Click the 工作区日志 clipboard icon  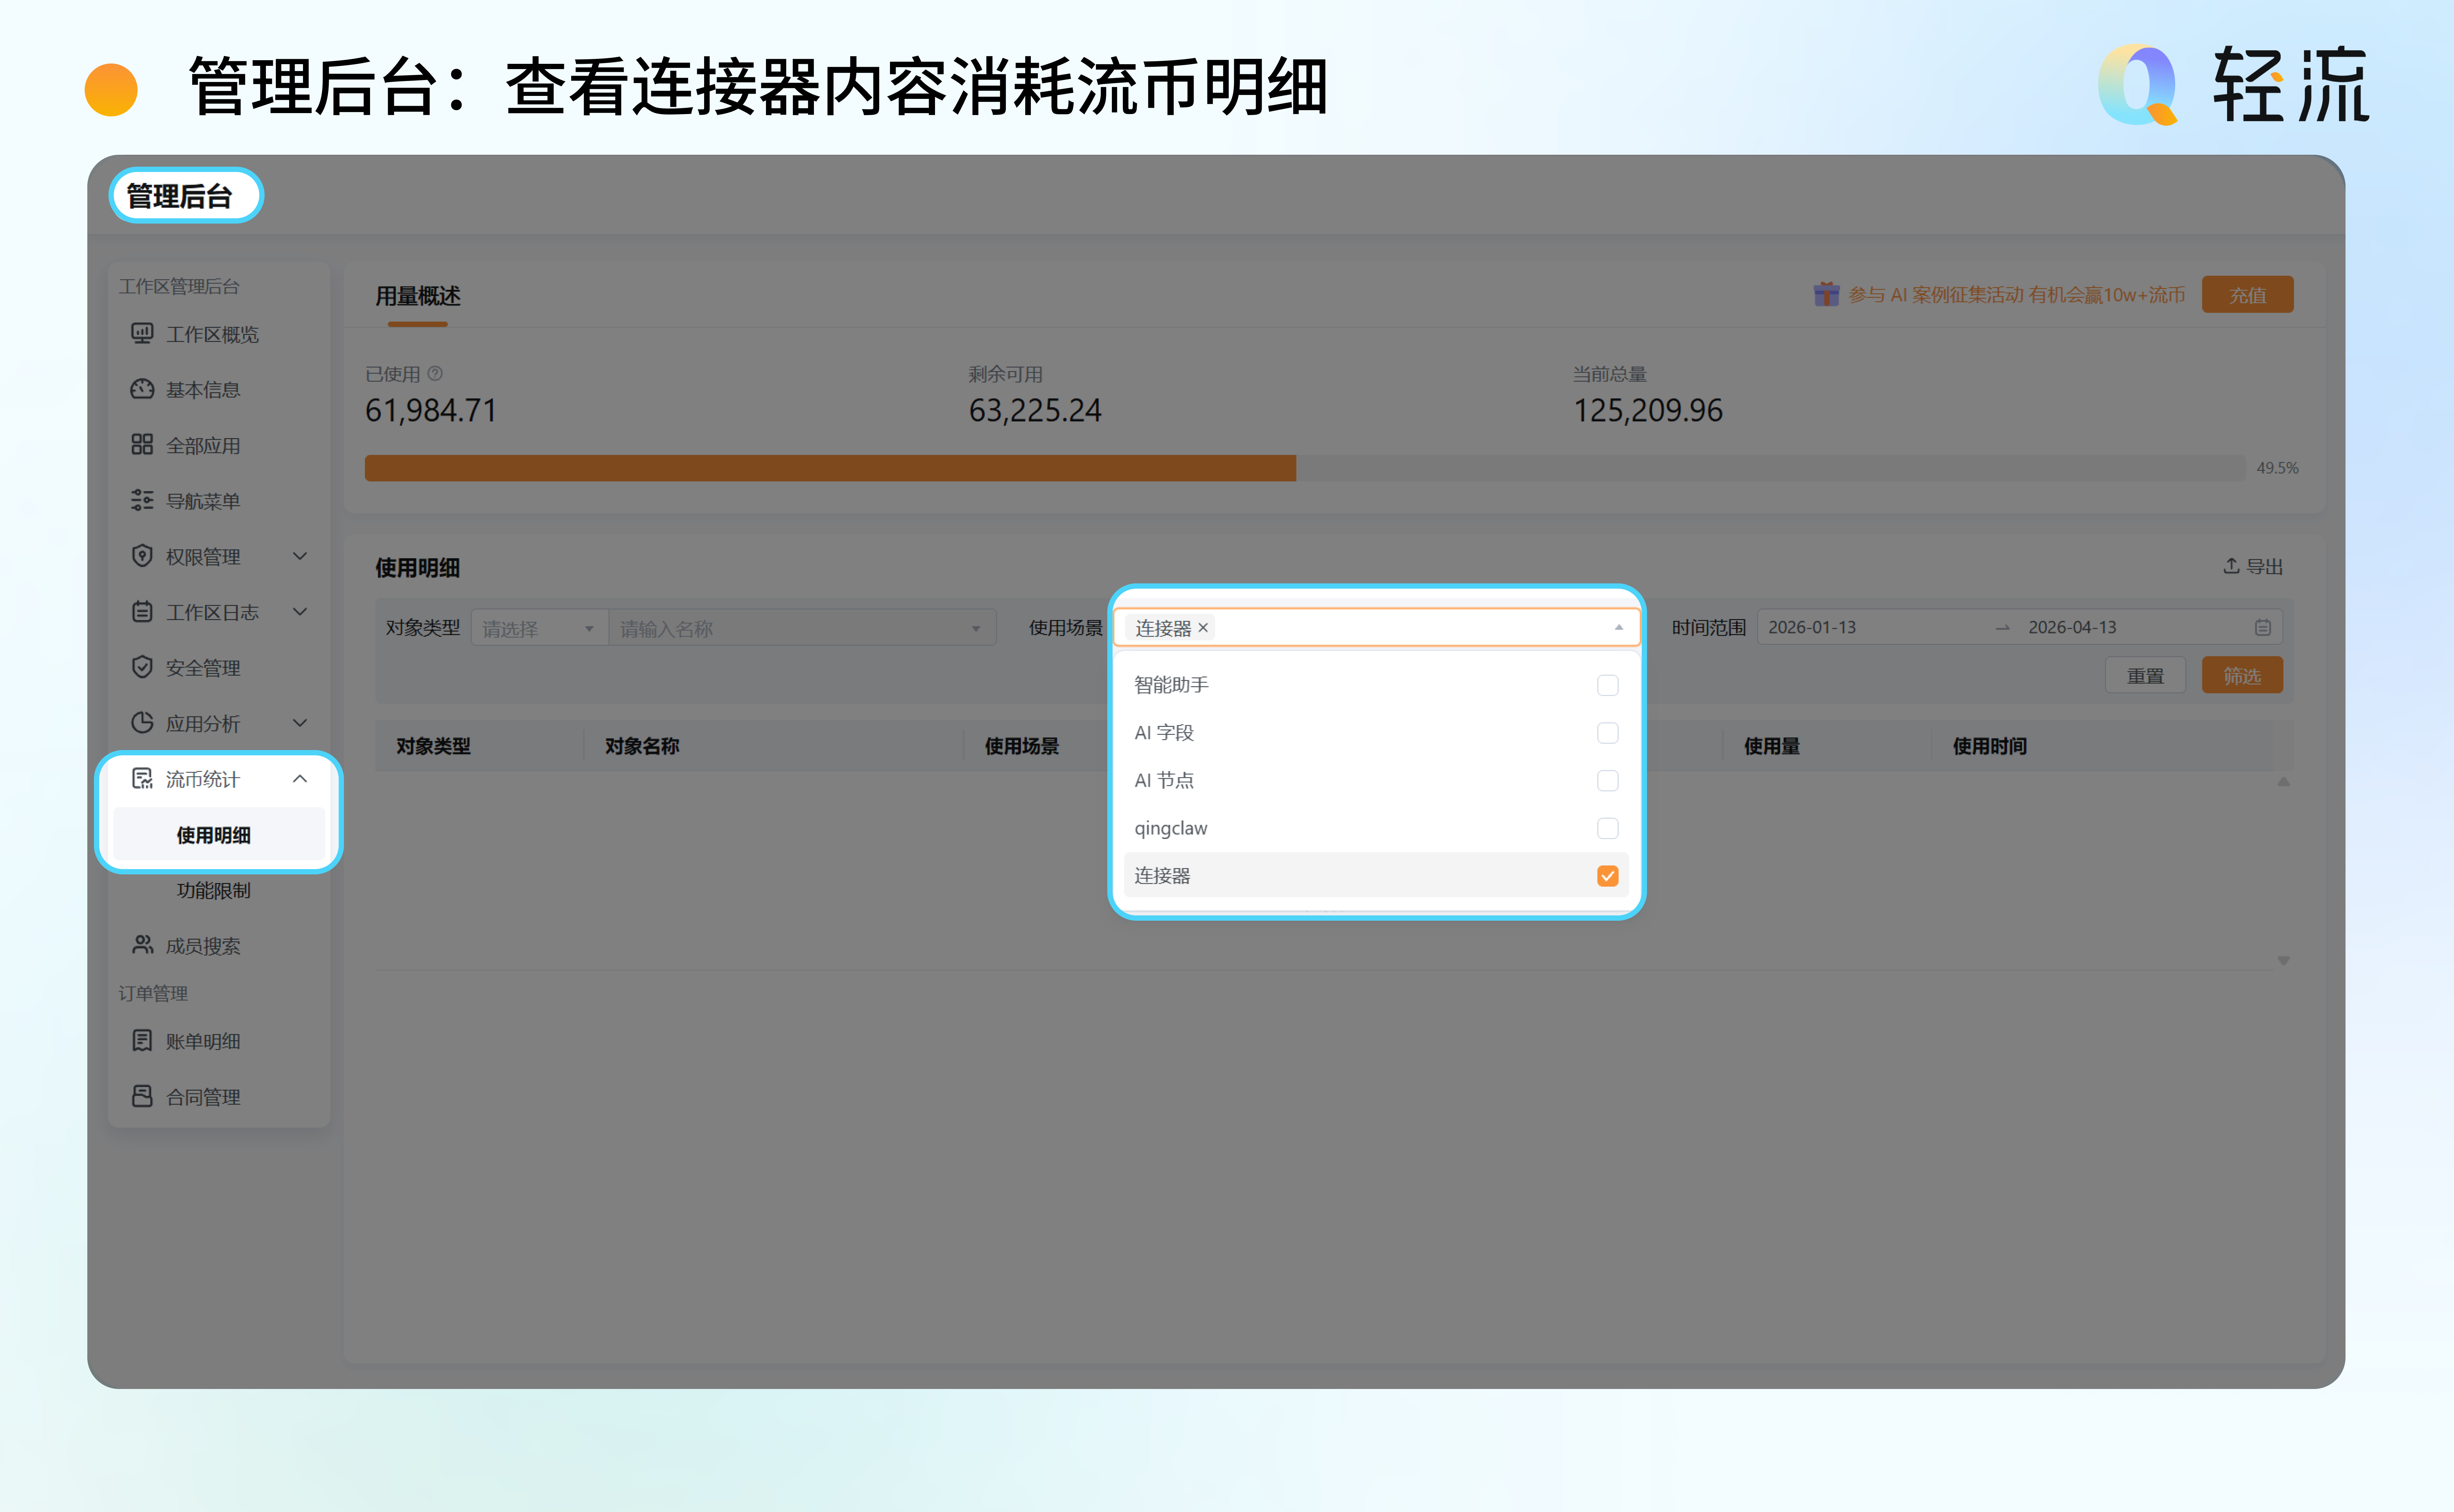(x=142, y=611)
